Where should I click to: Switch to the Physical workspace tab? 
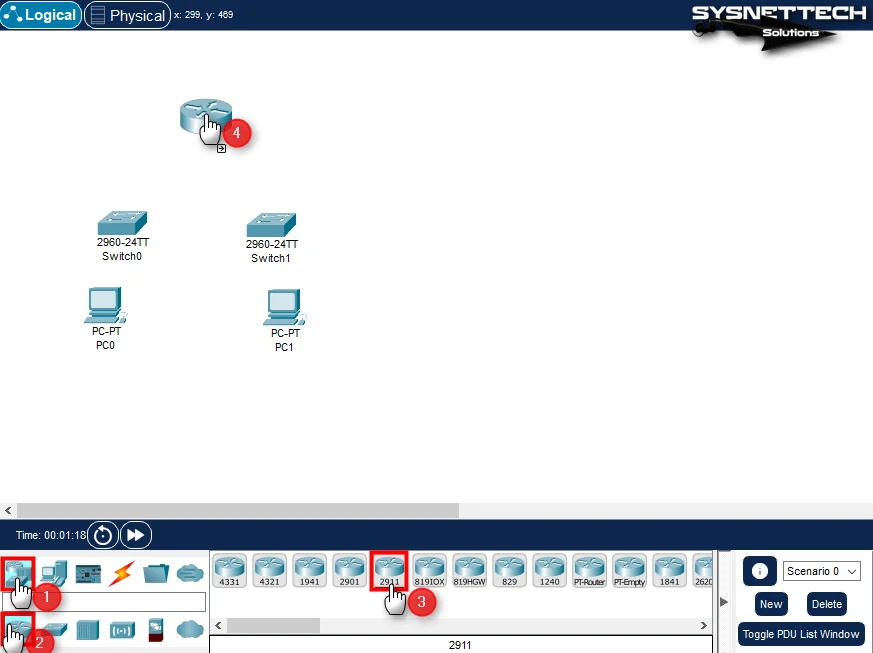(x=127, y=15)
